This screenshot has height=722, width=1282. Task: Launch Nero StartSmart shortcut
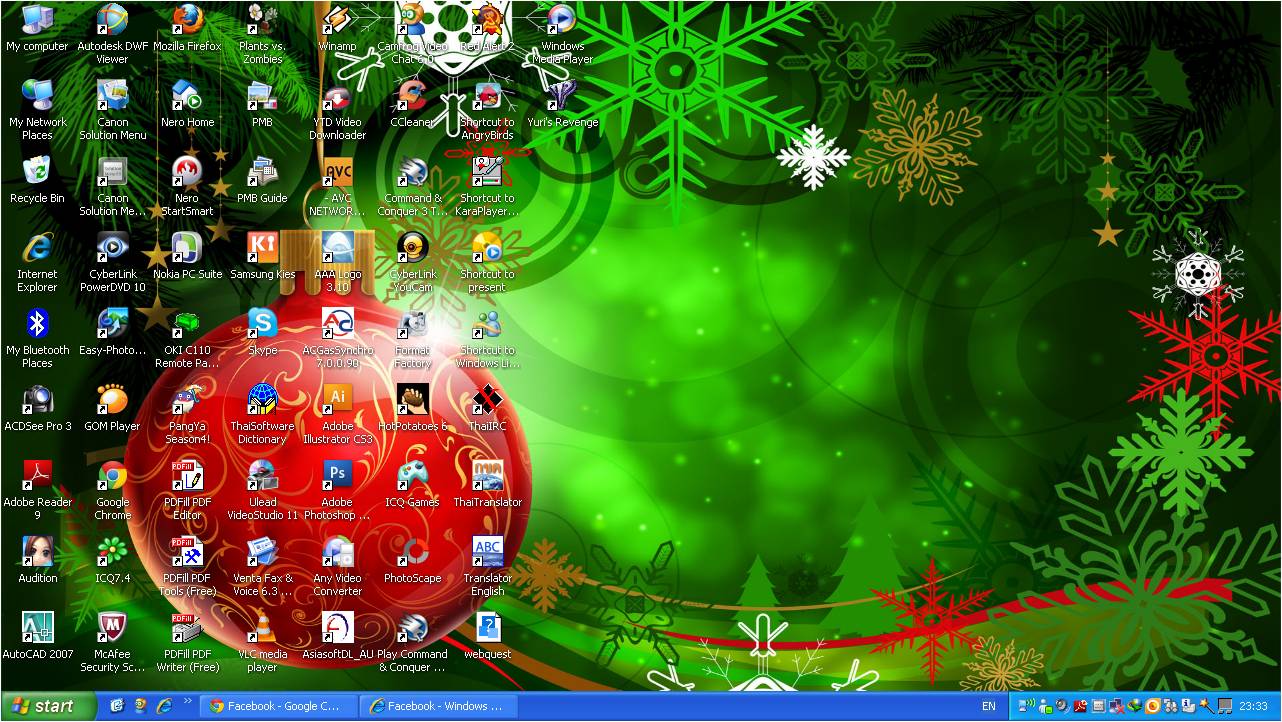pyautogui.click(x=187, y=186)
